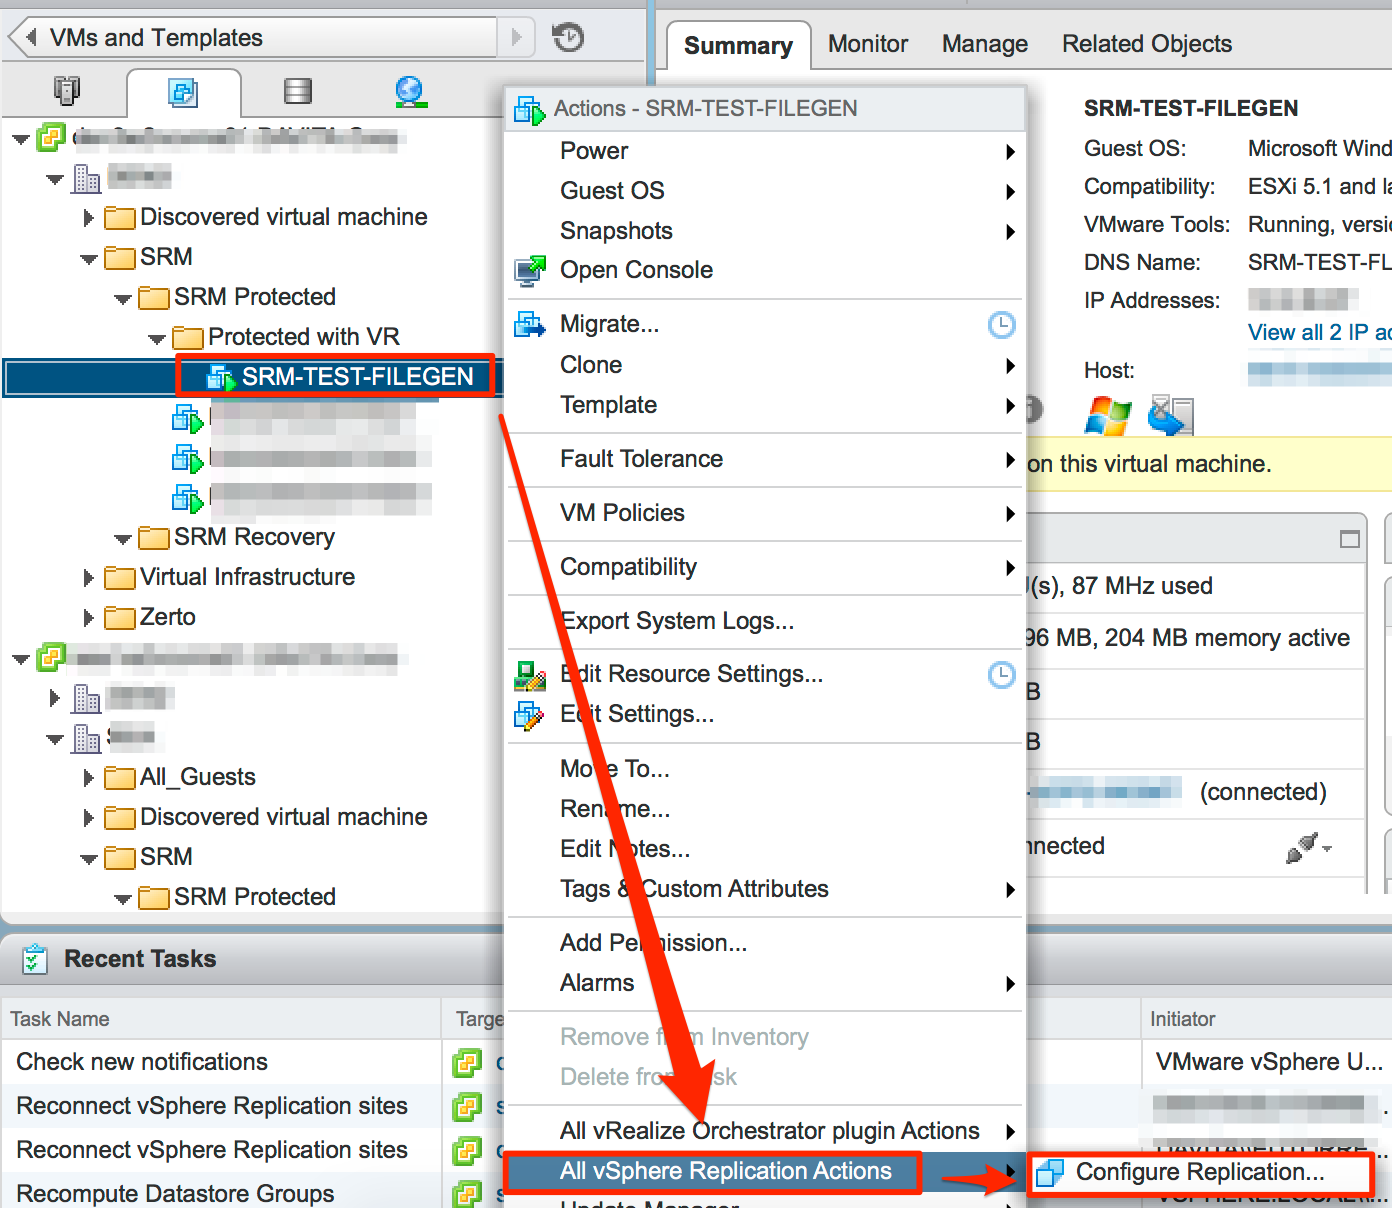Click the Open Console monitor icon
Viewport: 1392px width, 1208px height.
529,270
